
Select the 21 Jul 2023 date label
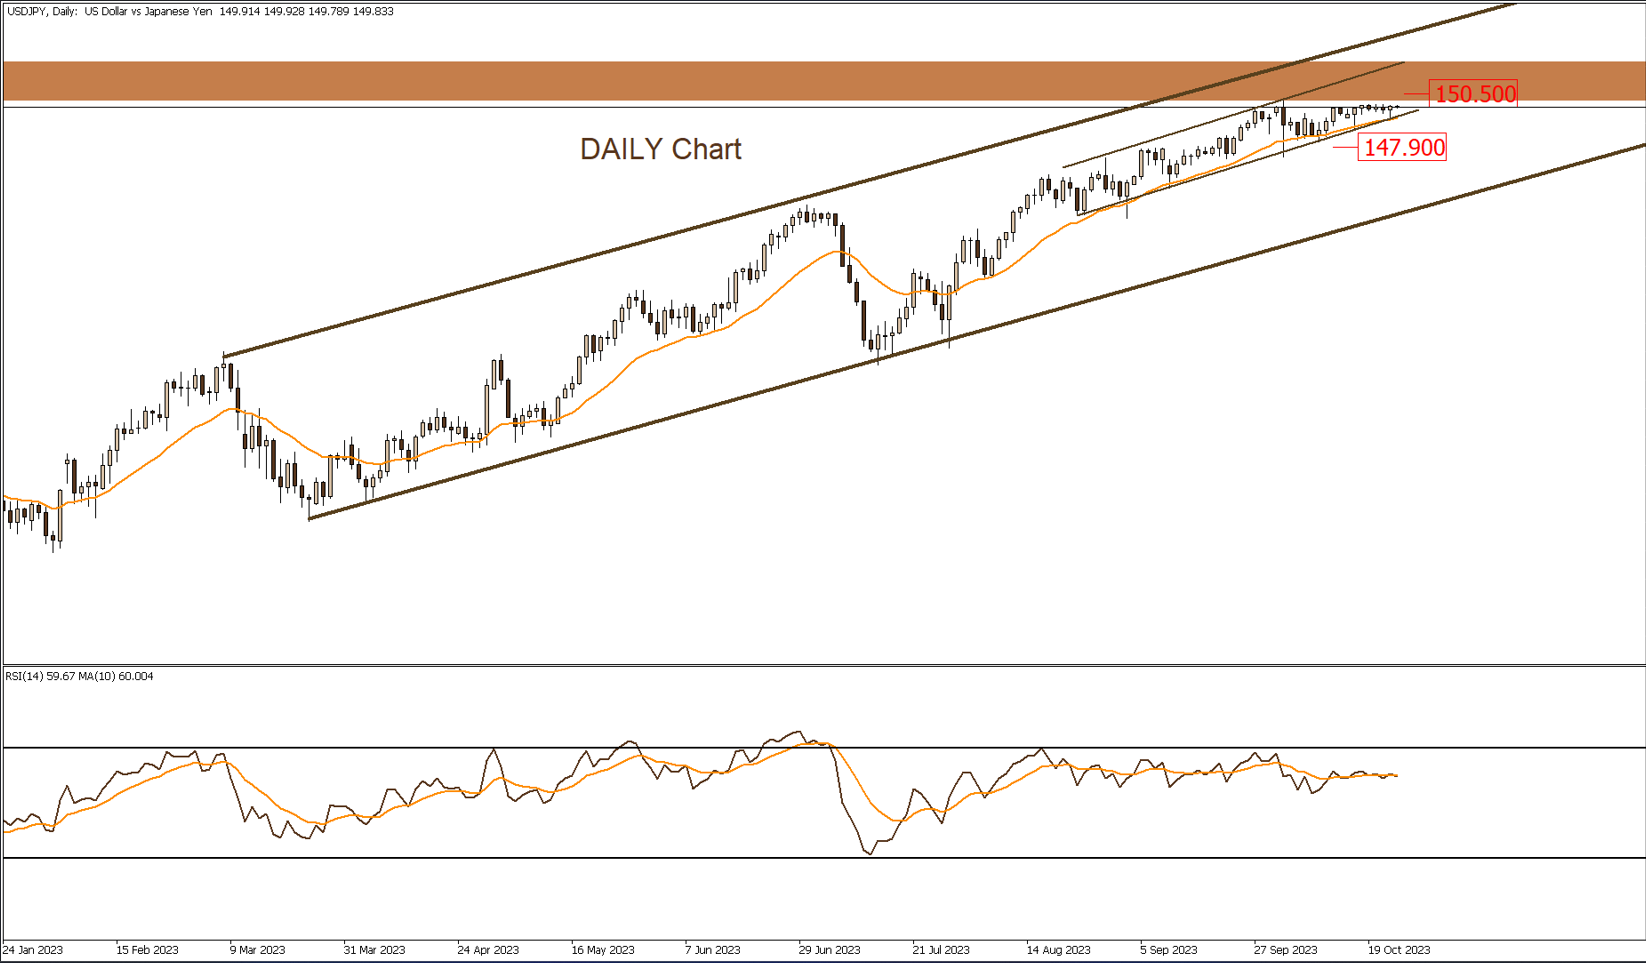pyautogui.click(x=941, y=950)
